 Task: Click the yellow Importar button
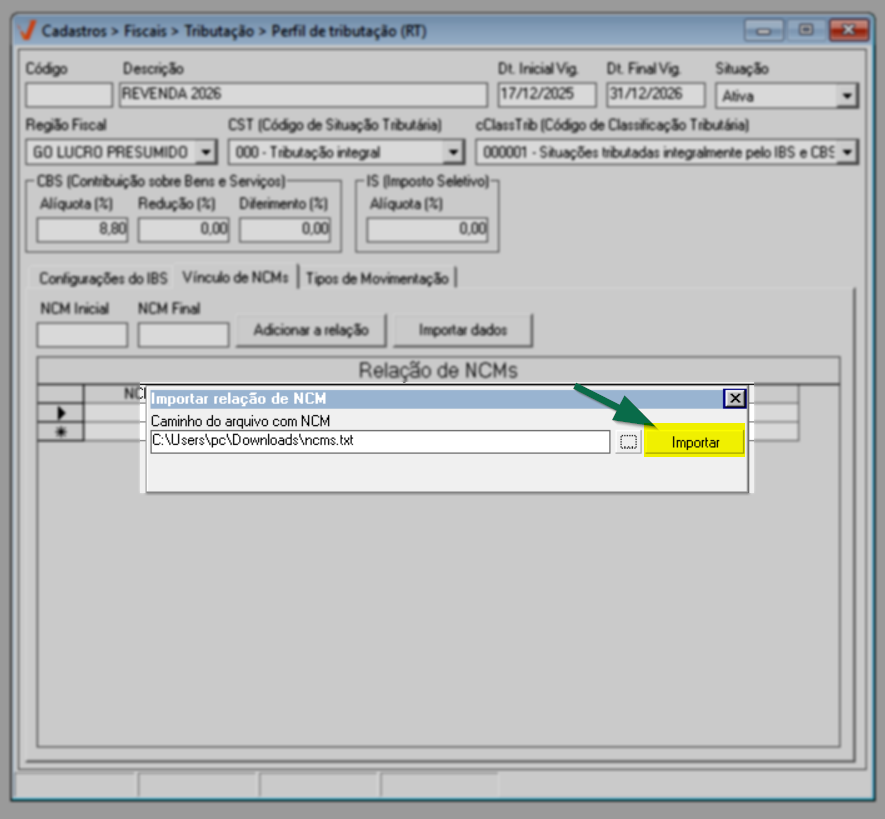[695, 442]
